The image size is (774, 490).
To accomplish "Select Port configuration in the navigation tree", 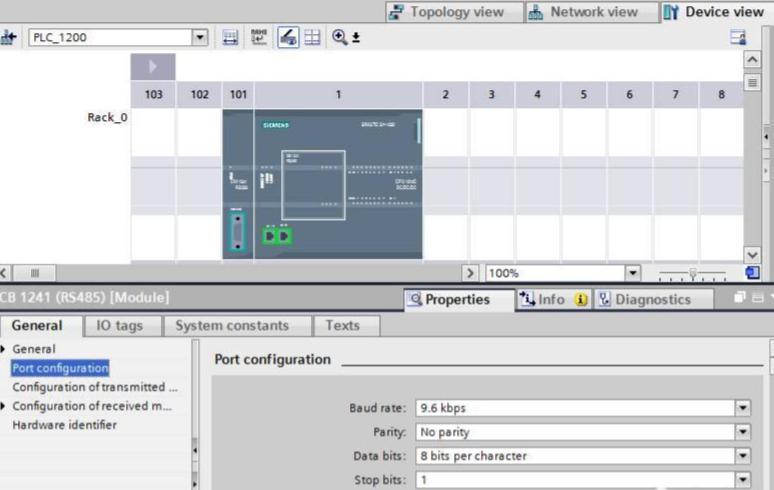I will (60, 368).
